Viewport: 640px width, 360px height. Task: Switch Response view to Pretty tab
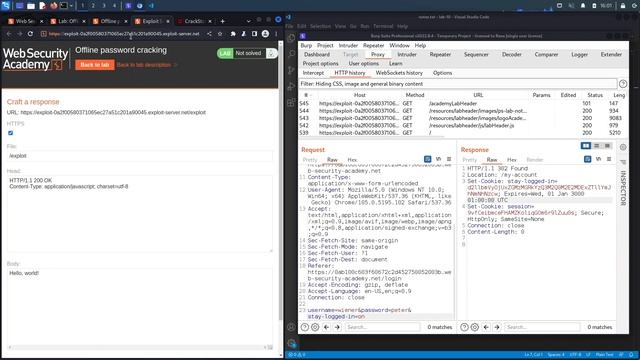(x=469, y=160)
